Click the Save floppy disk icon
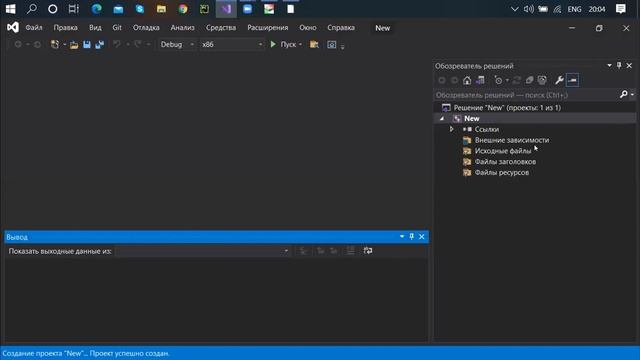This screenshot has height=360, width=640. [87, 44]
